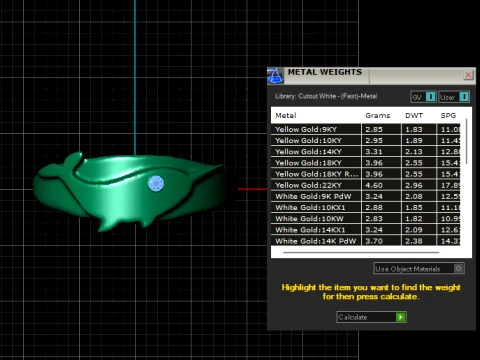
Task: Click the DWT column header
Action: (414, 115)
